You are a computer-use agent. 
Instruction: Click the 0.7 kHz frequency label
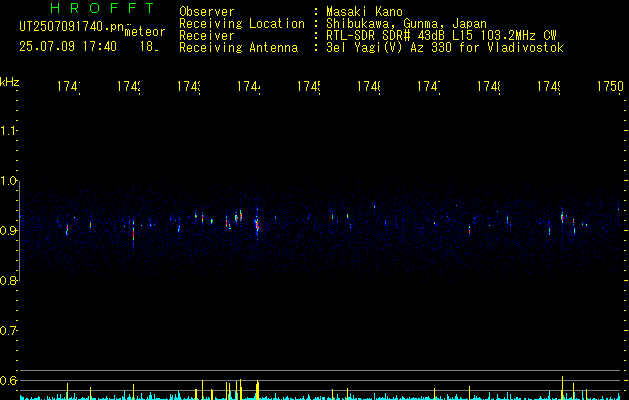coord(9,331)
